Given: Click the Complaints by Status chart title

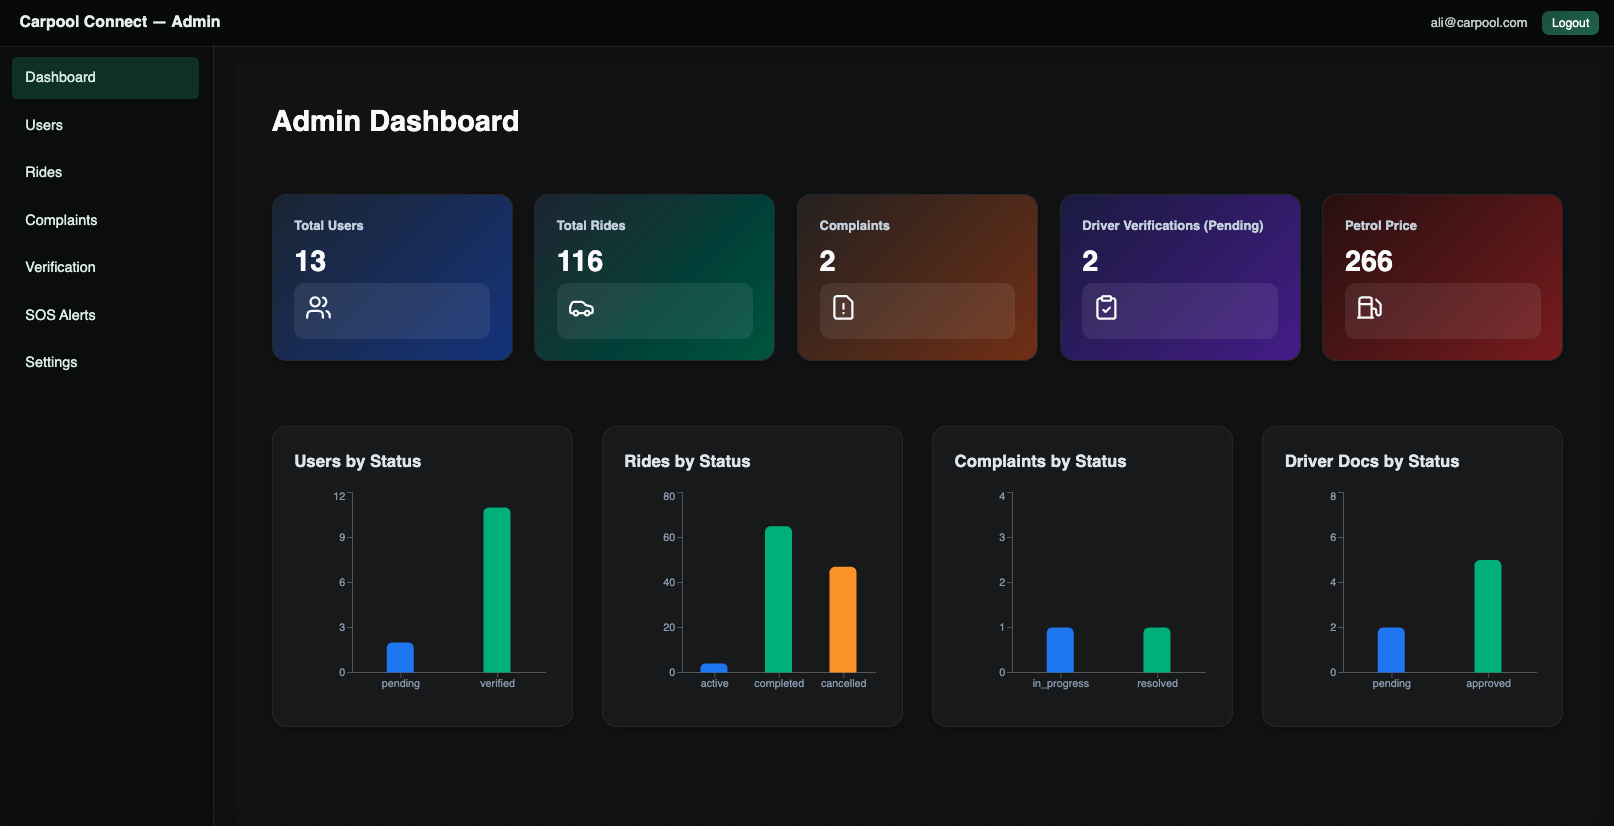Looking at the screenshot, I should [1040, 461].
